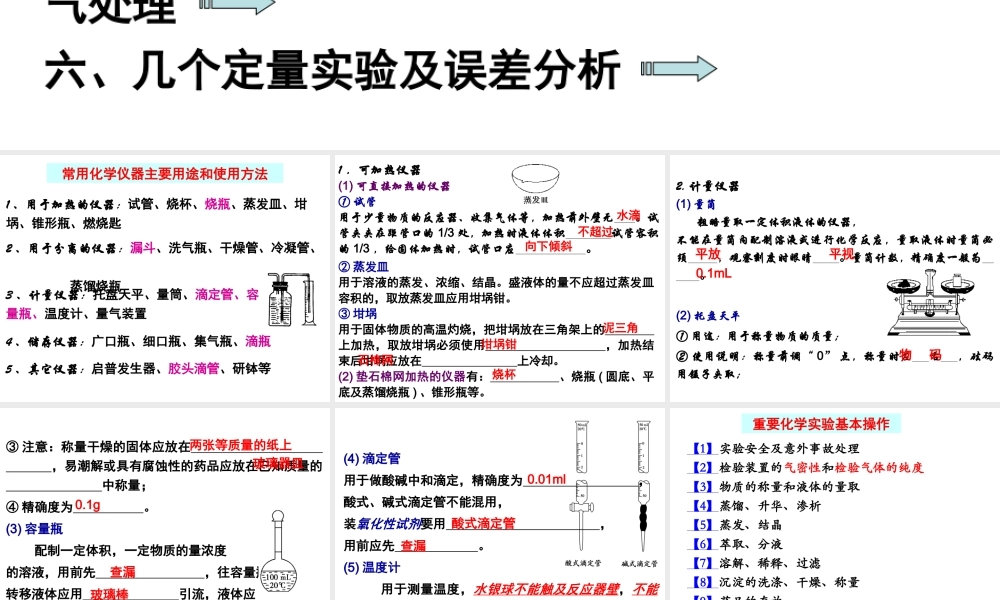Screen dimensions: 1000x600
Task: Click the blue subheading (3) 容量瓶
Action: click(34, 529)
